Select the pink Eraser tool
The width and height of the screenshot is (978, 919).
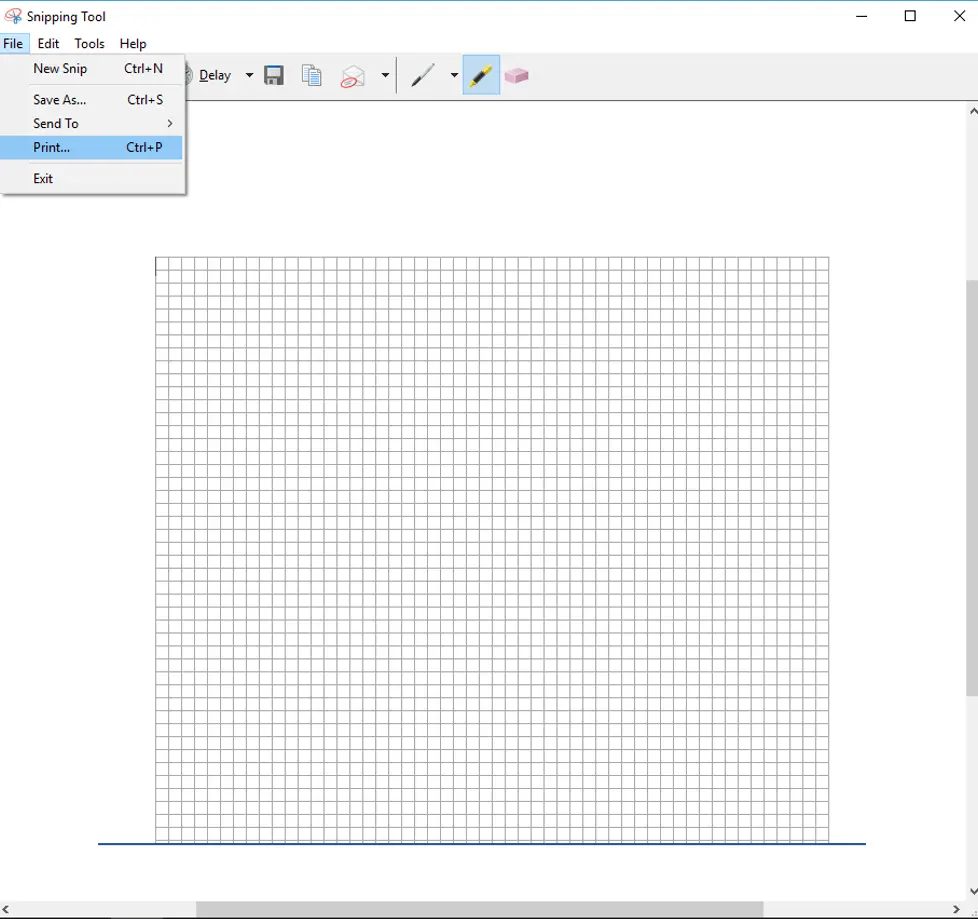516,75
